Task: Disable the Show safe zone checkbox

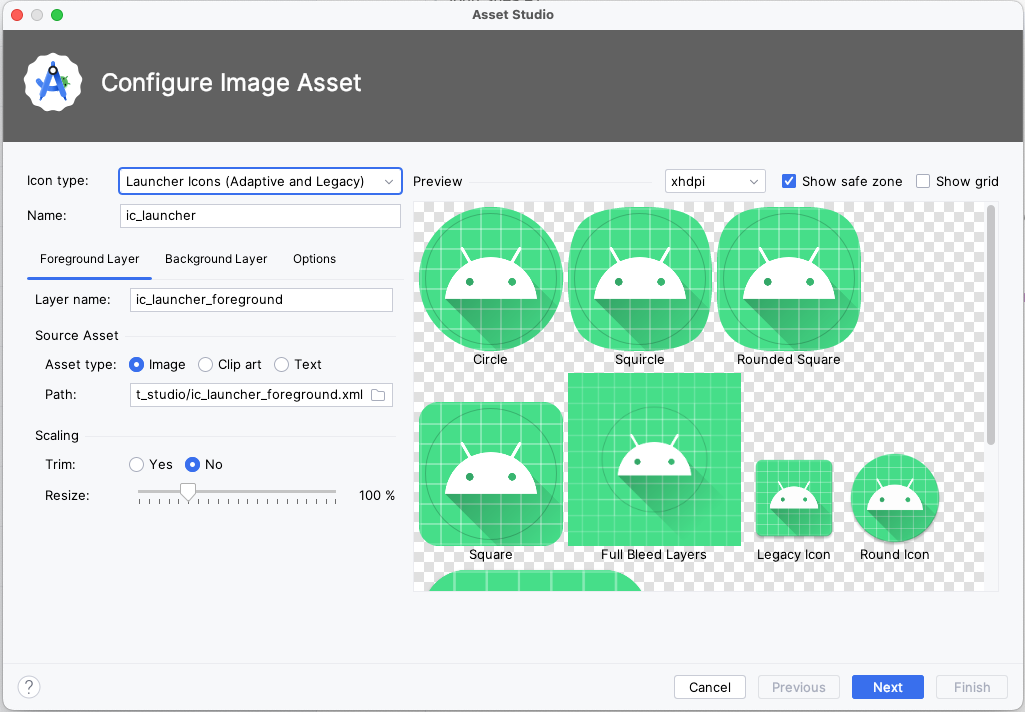Action: pyautogui.click(x=789, y=181)
